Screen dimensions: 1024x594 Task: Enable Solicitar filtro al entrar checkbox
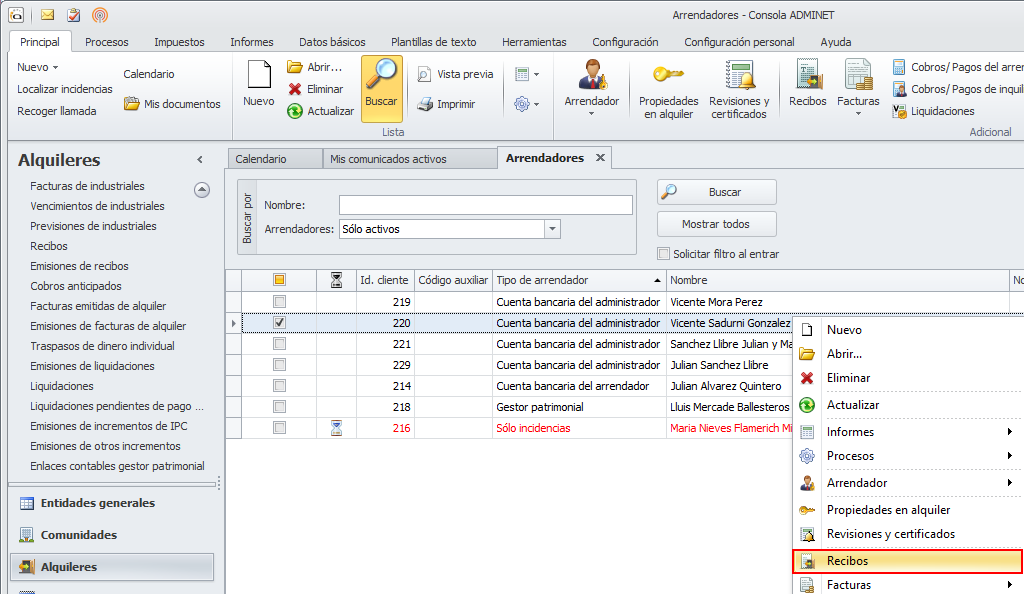point(664,254)
